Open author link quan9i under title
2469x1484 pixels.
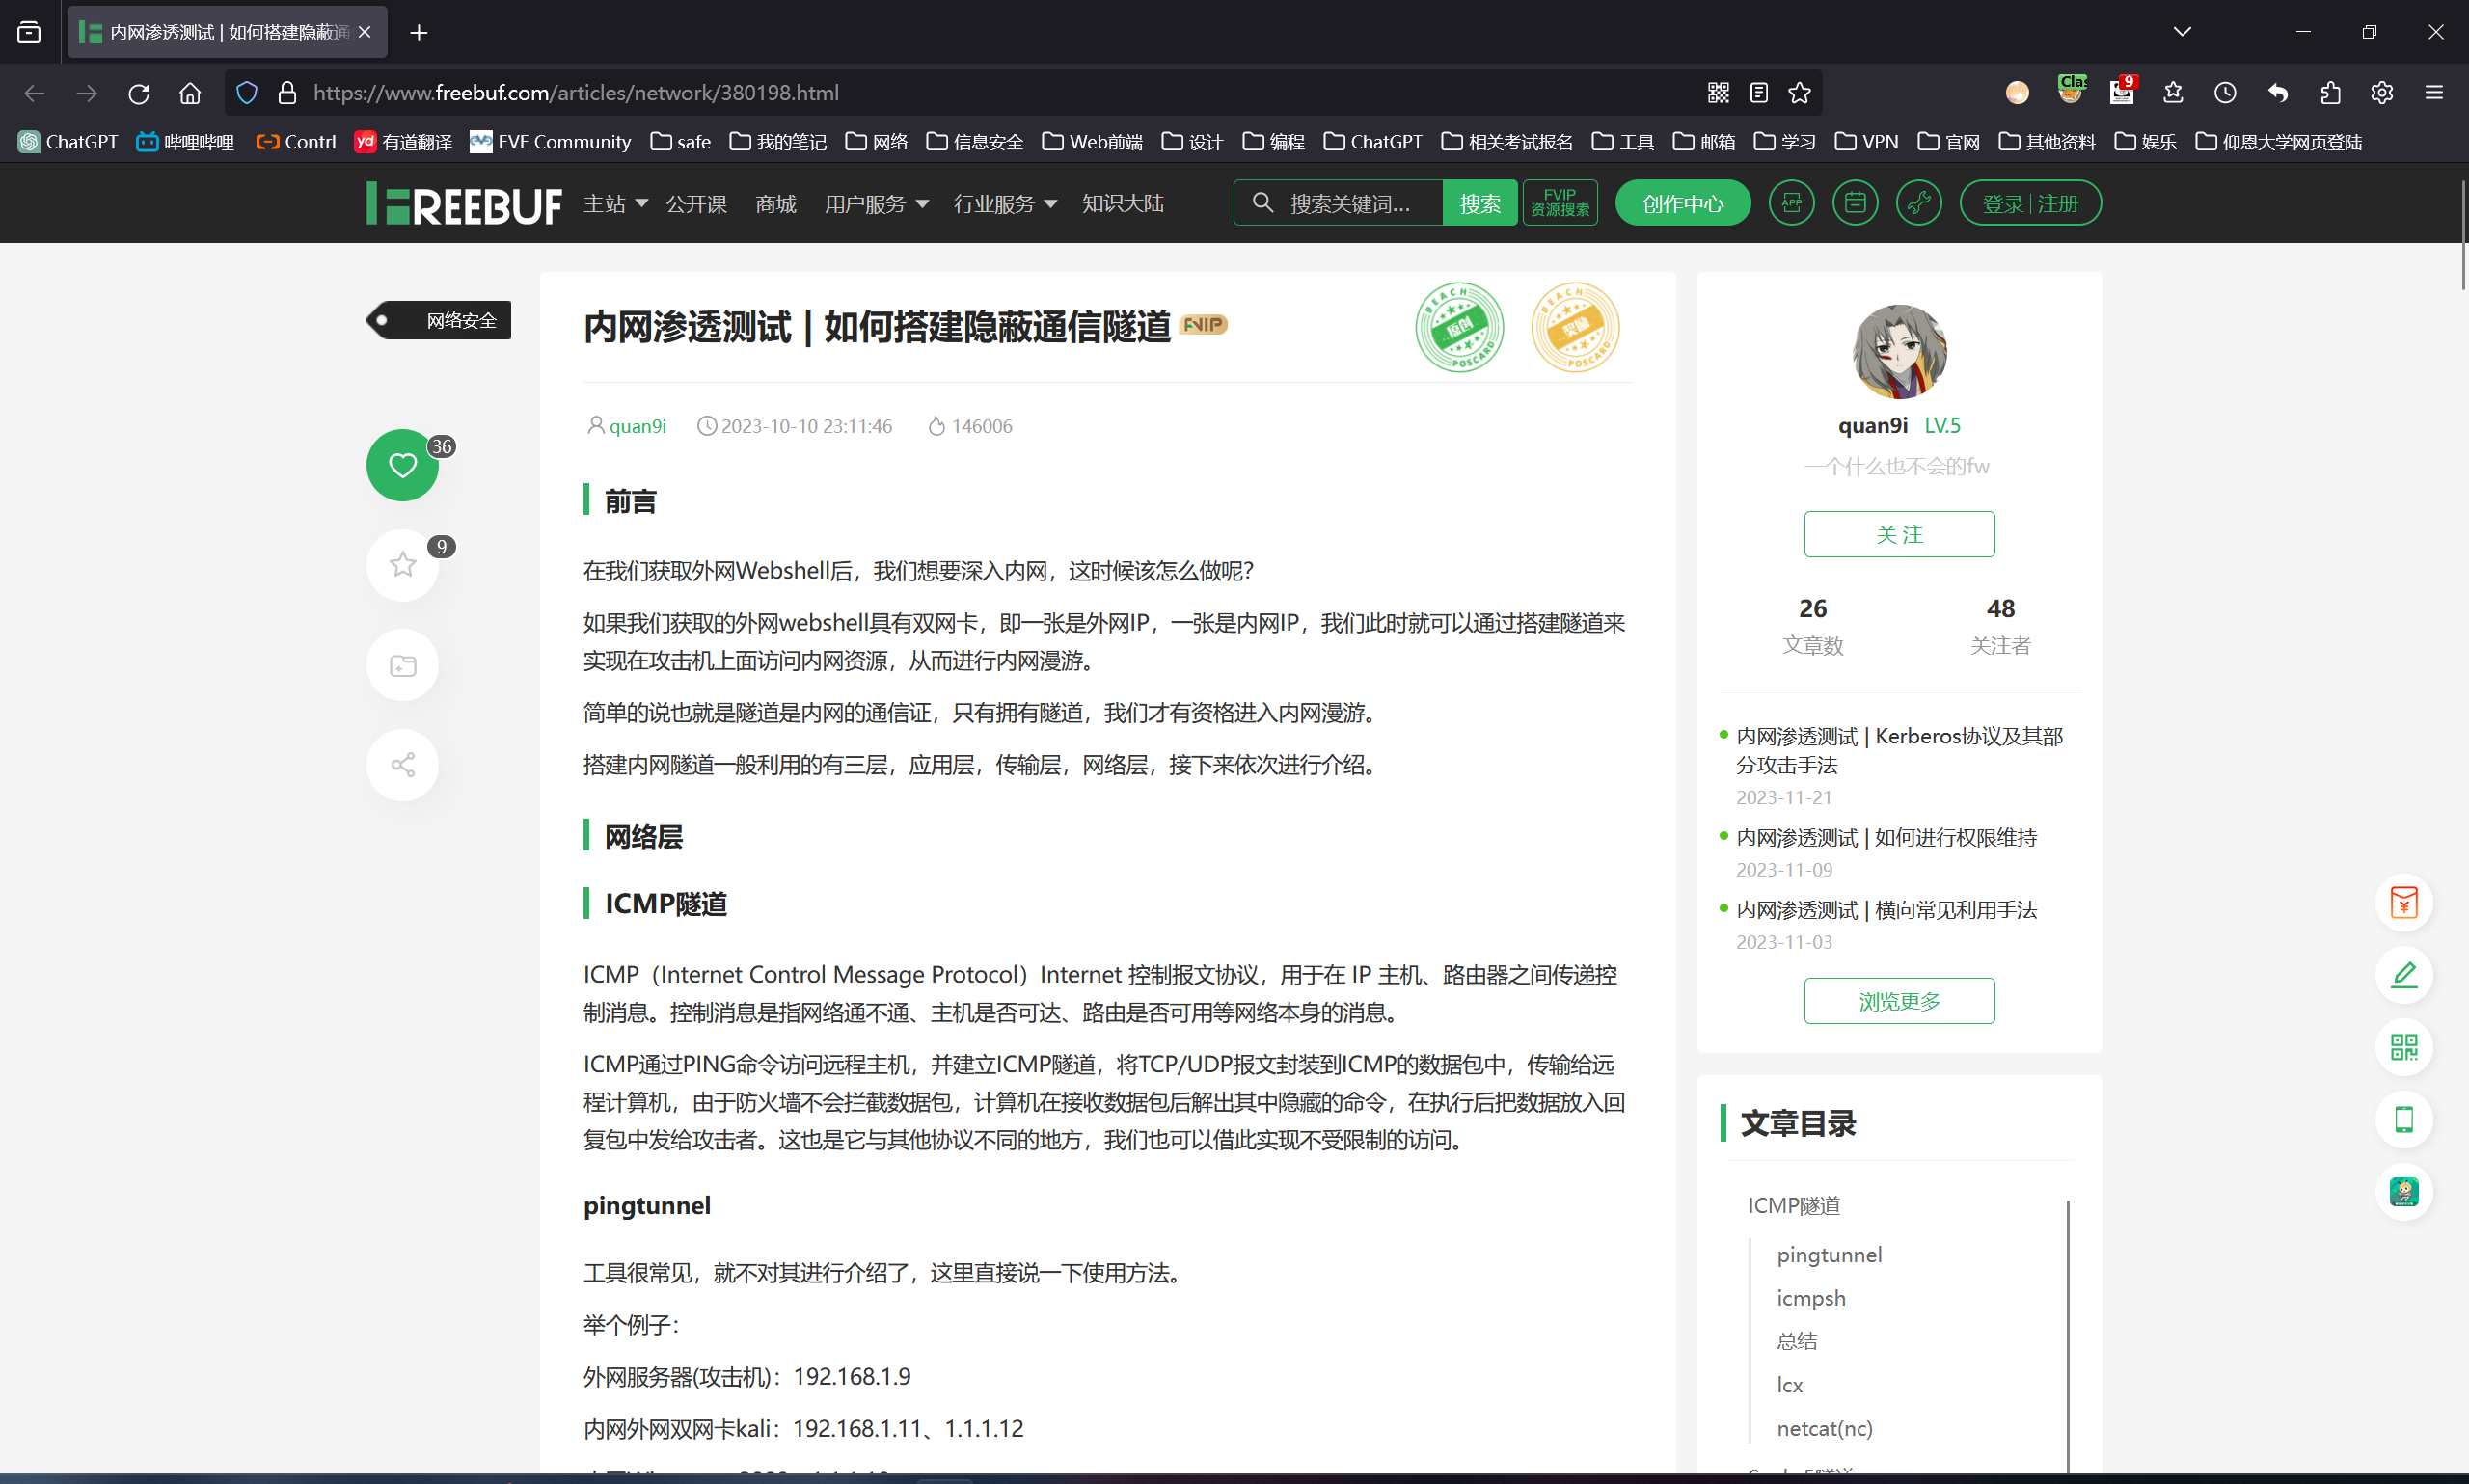(637, 426)
